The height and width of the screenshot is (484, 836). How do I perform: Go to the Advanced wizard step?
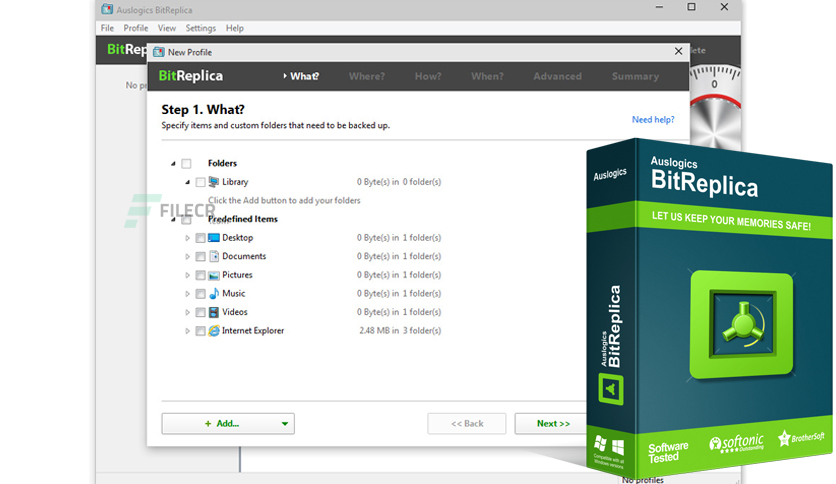558,76
